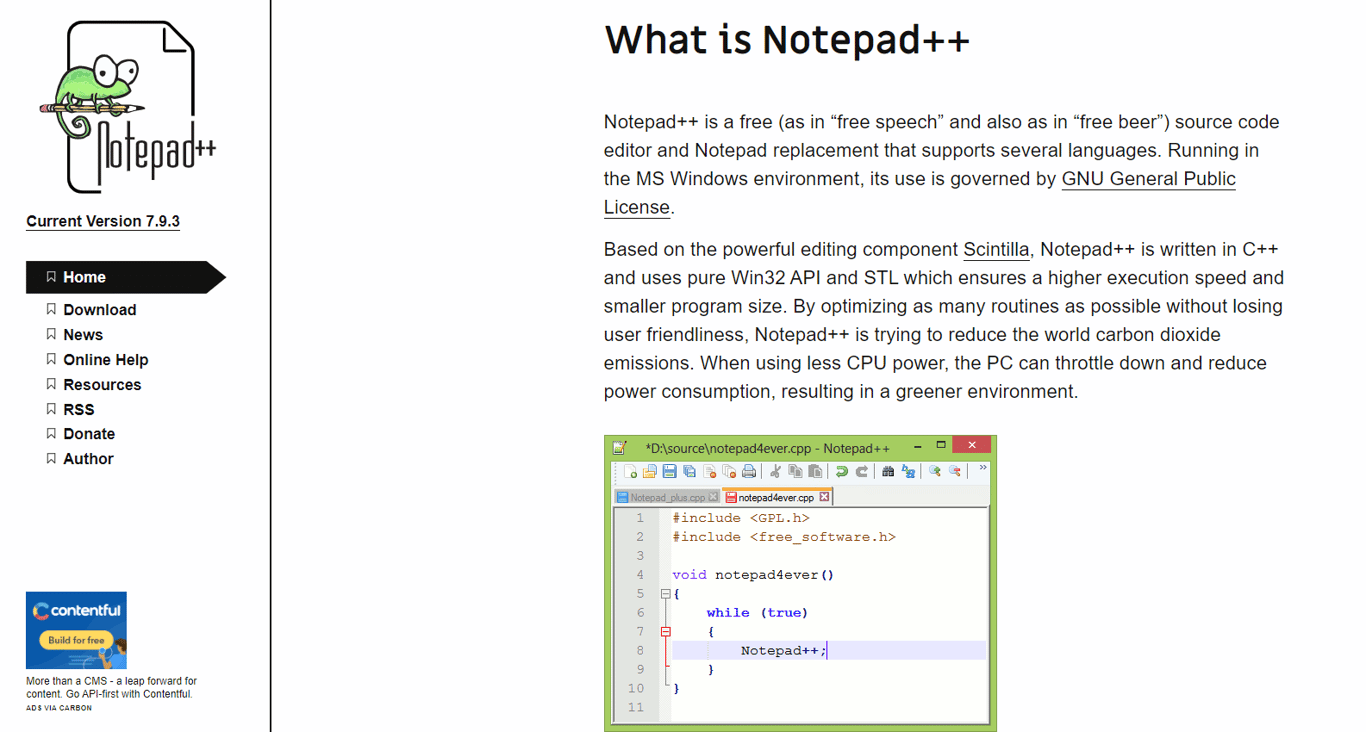Open Find using the binoculars icon
The image size is (1366, 732).
pos(888,471)
